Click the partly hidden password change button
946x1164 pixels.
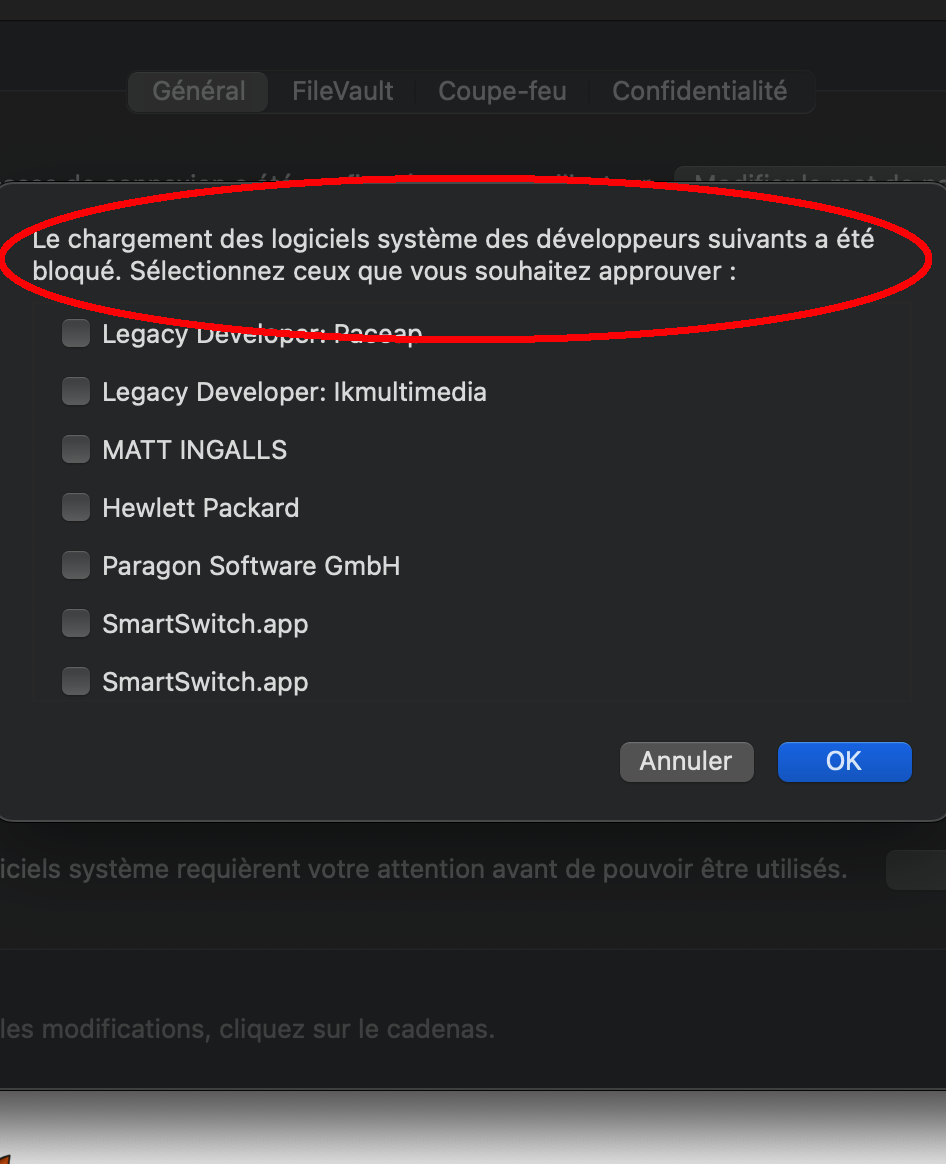(810, 176)
